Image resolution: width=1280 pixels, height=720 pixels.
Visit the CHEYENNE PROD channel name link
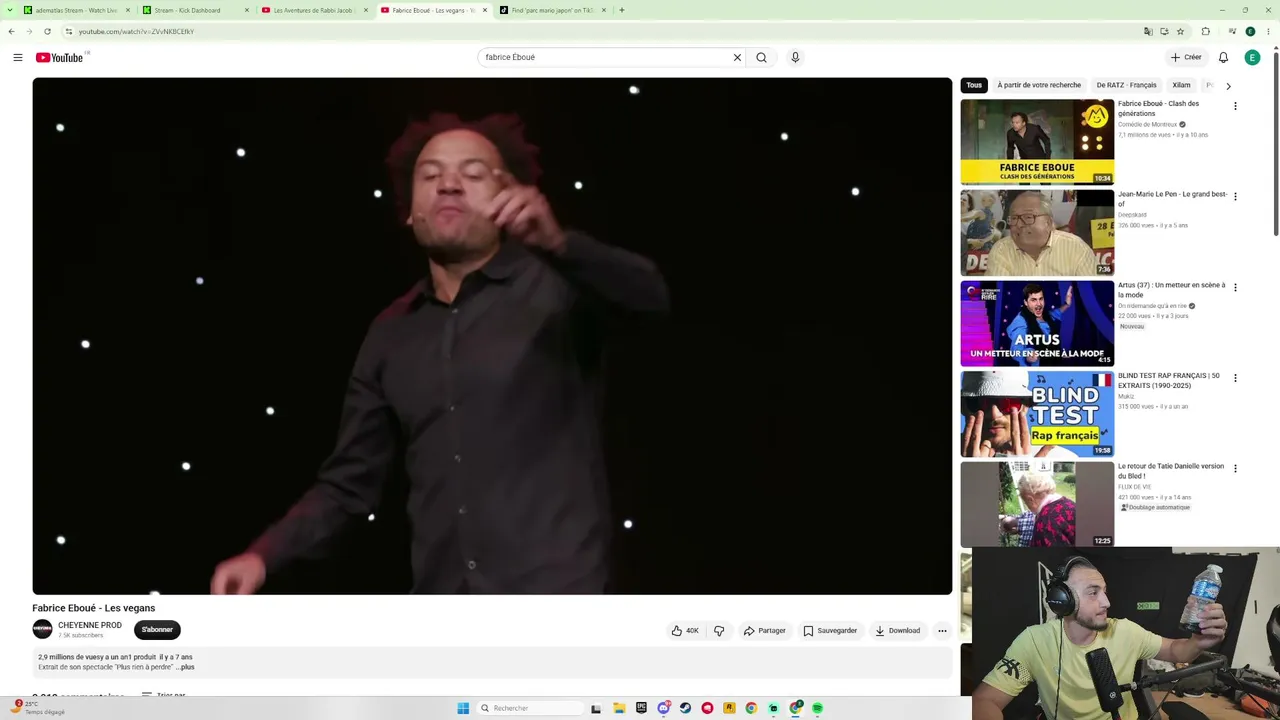pos(90,625)
